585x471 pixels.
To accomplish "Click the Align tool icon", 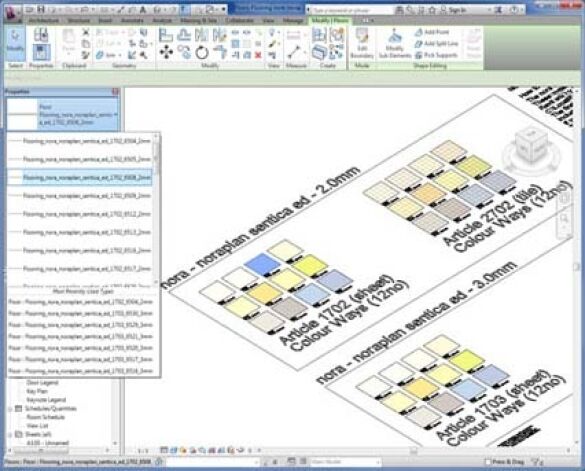I will (166, 35).
